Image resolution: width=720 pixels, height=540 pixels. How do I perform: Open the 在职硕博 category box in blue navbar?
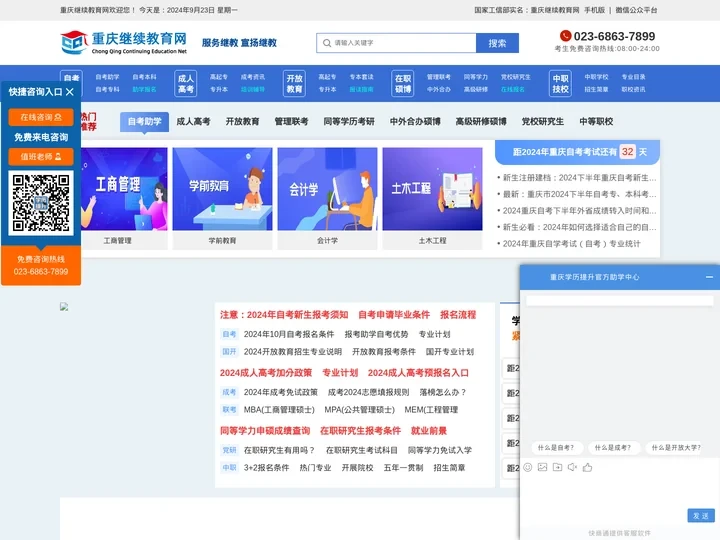click(403, 84)
